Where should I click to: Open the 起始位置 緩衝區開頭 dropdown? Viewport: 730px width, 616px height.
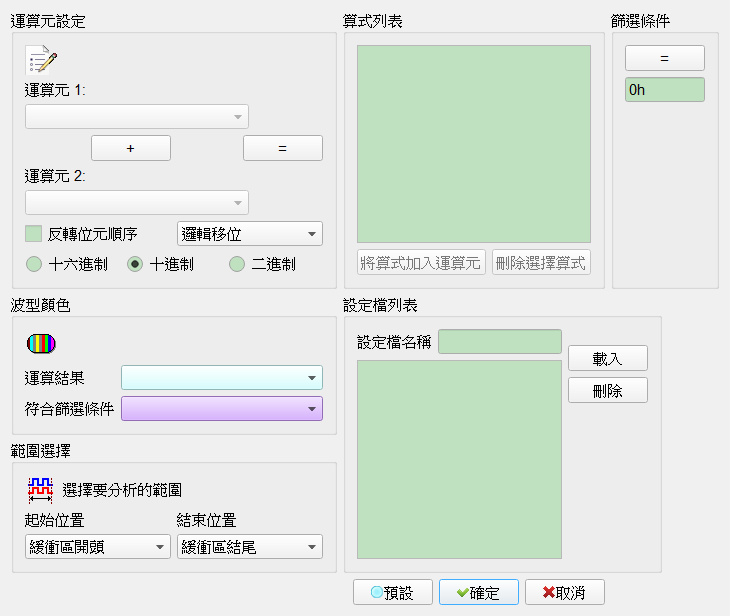point(98,547)
